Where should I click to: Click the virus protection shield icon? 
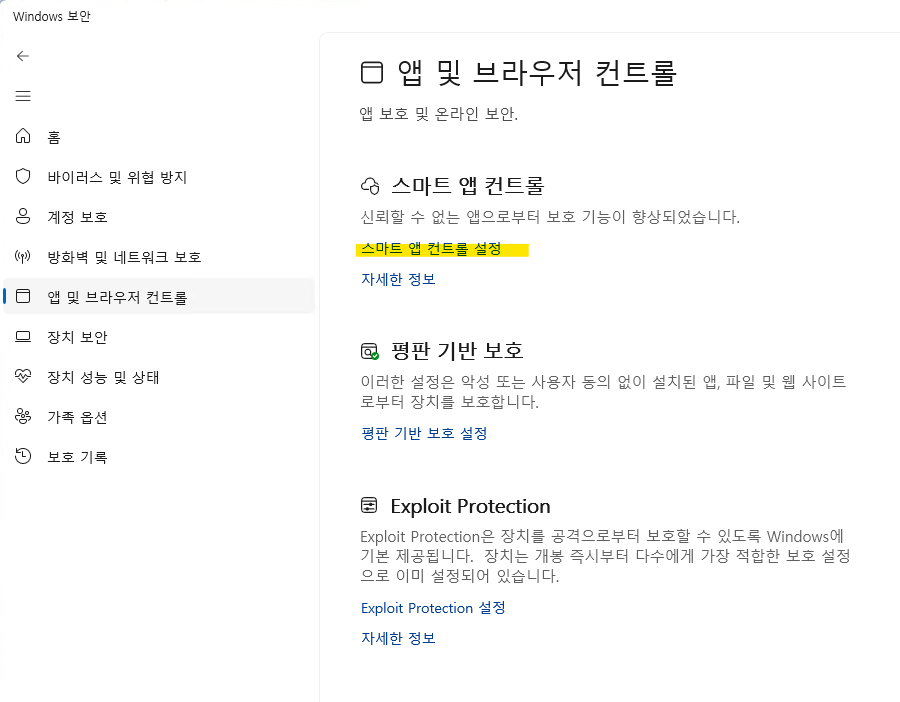[23, 177]
